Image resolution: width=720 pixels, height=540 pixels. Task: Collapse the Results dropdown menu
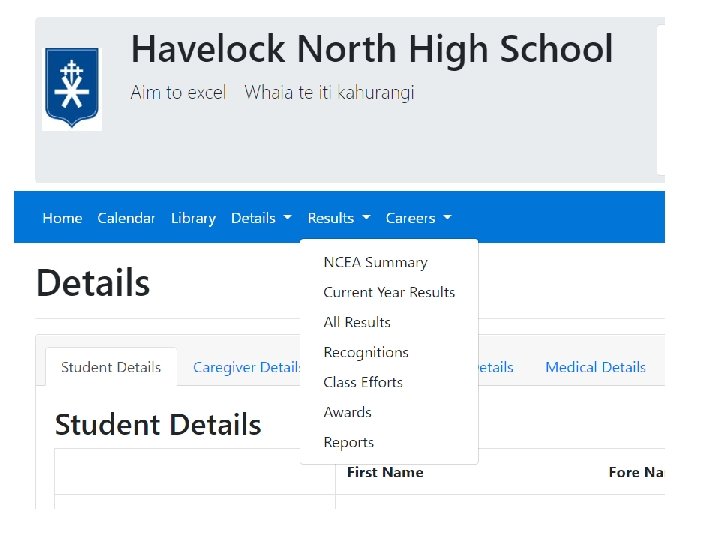[339, 218]
